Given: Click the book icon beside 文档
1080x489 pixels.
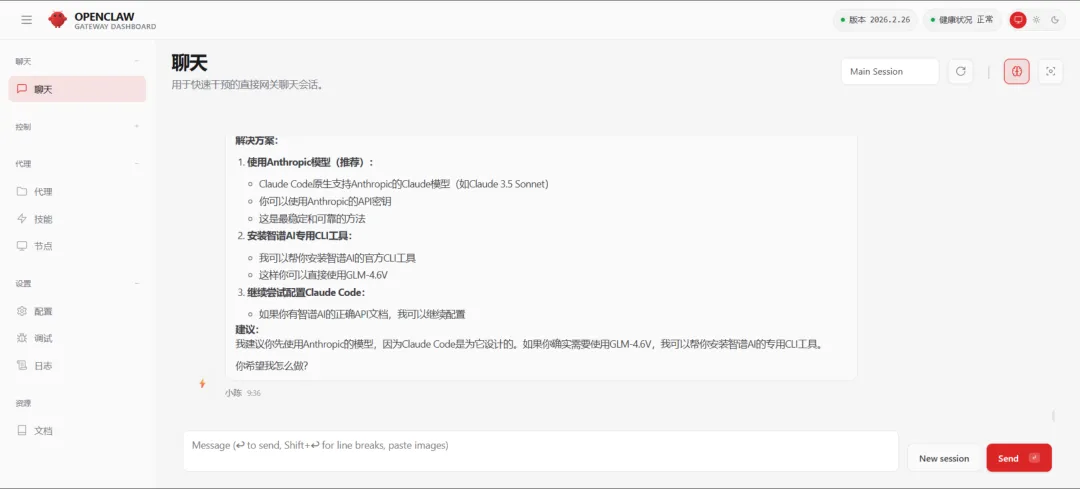Looking at the screenshot, I should (x=22, y=430).
